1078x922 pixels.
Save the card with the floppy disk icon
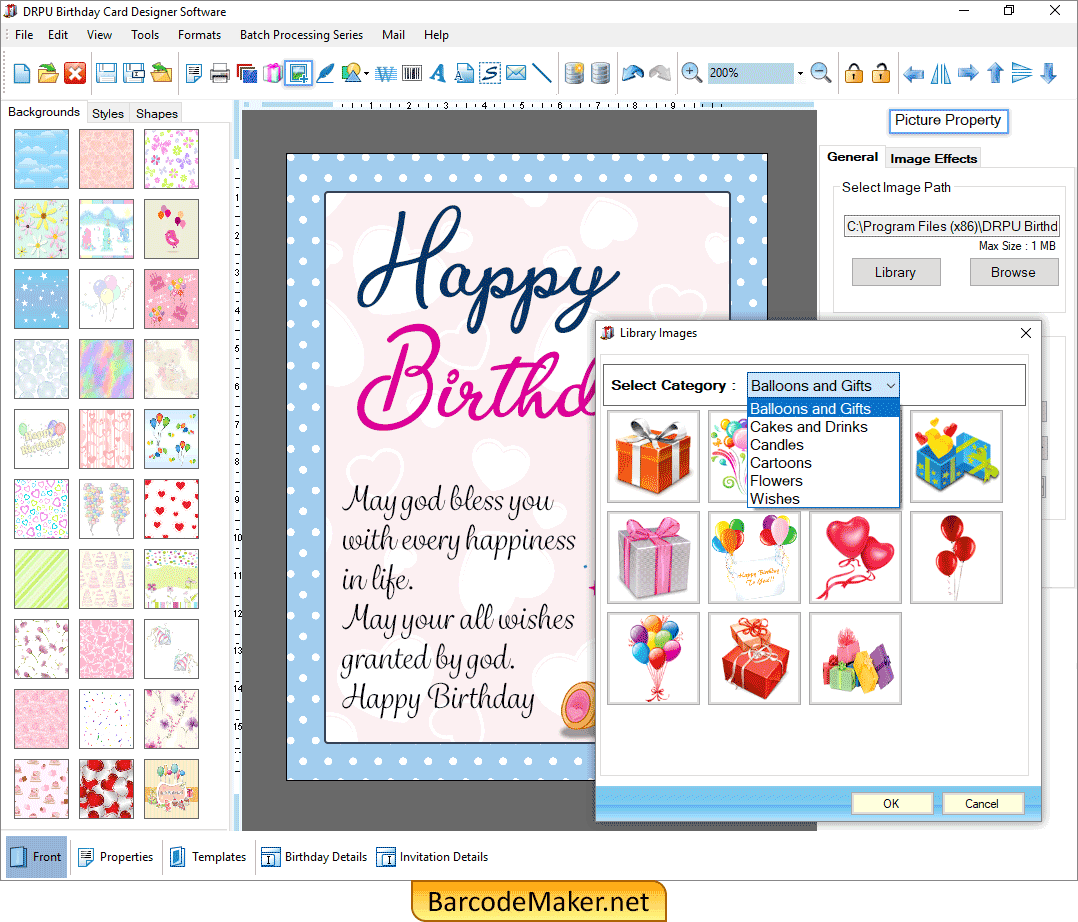click(x=106, y=73)
